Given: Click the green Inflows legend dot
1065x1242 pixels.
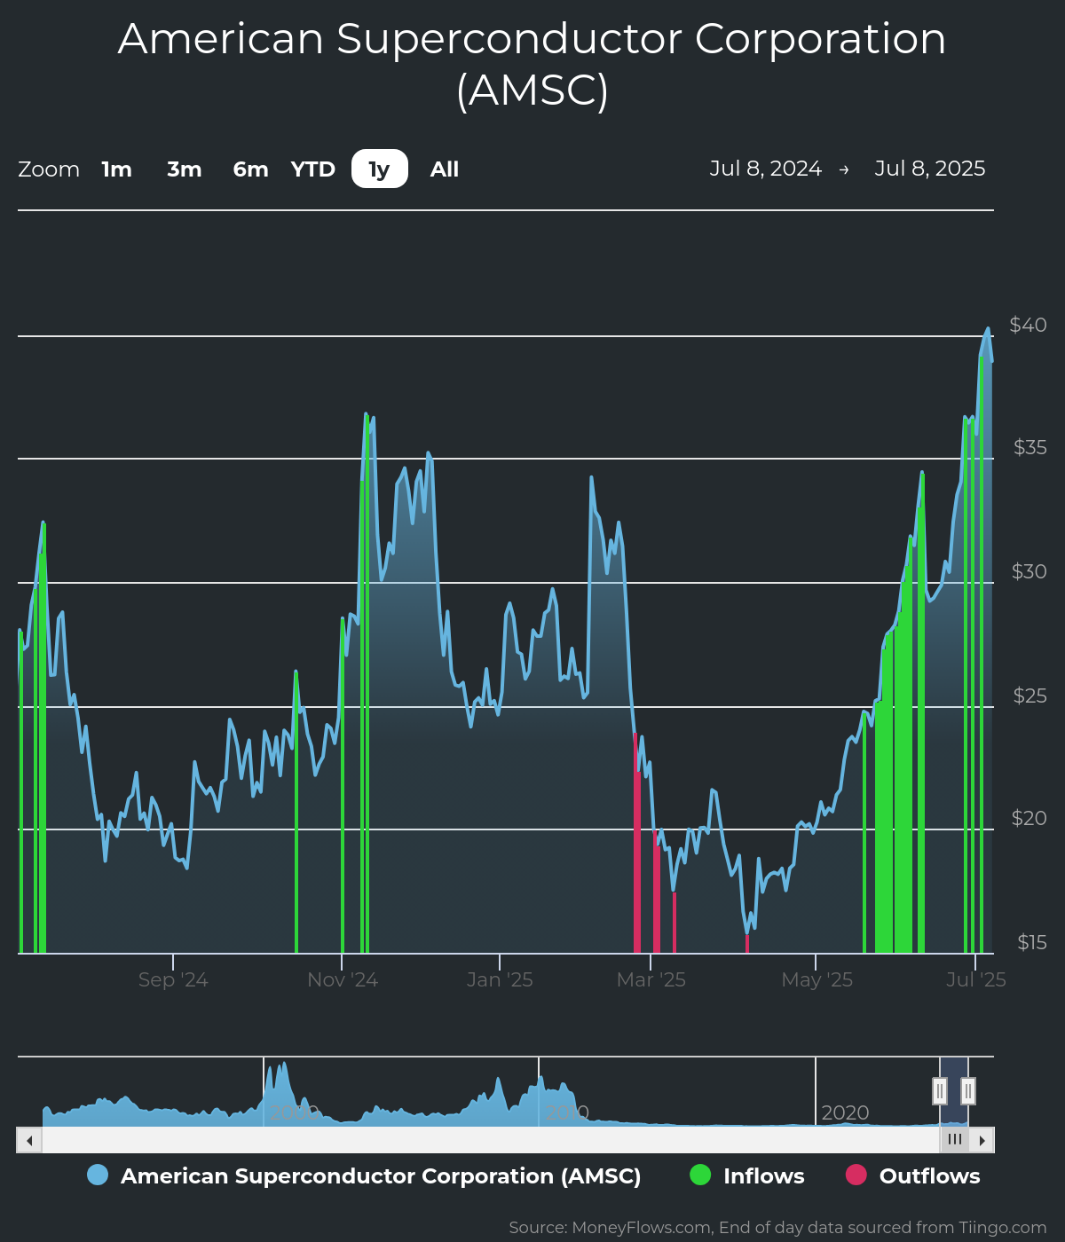Looking at the screenshot, I should click(700, 1175).
